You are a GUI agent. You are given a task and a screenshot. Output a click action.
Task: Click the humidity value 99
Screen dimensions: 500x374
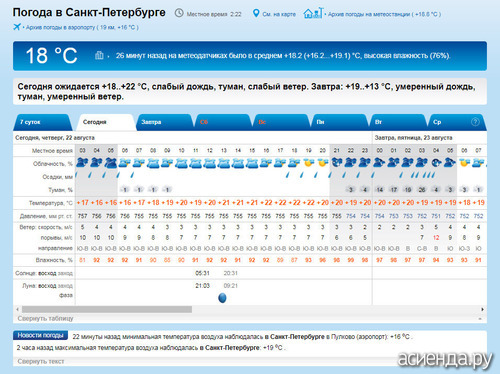(x=351, y=260)
